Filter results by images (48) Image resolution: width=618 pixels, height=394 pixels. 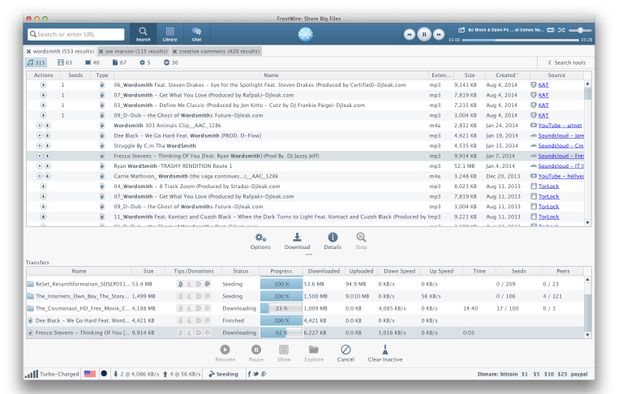[92, 62]
